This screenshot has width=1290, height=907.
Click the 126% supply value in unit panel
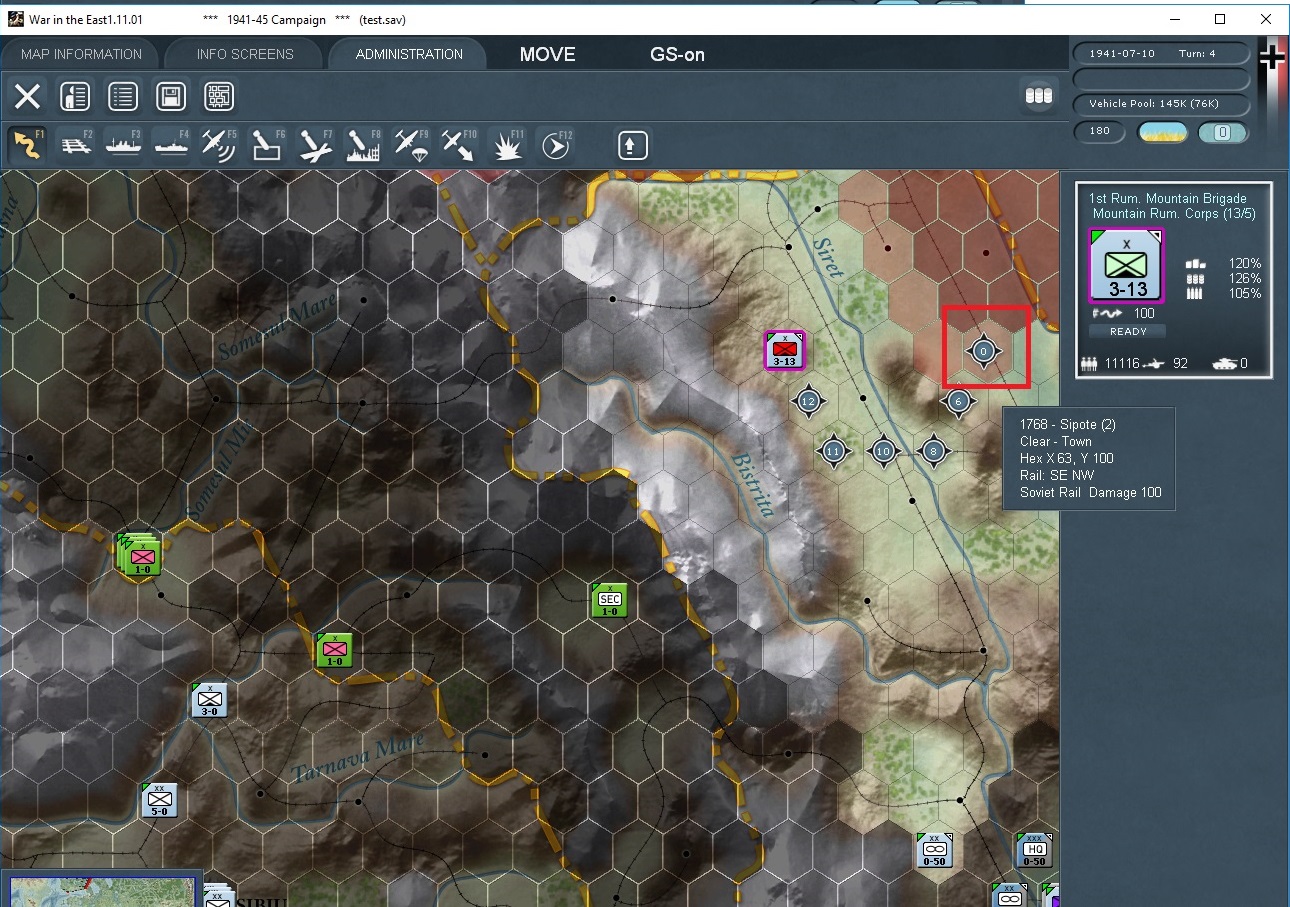tap(1245, 279)
